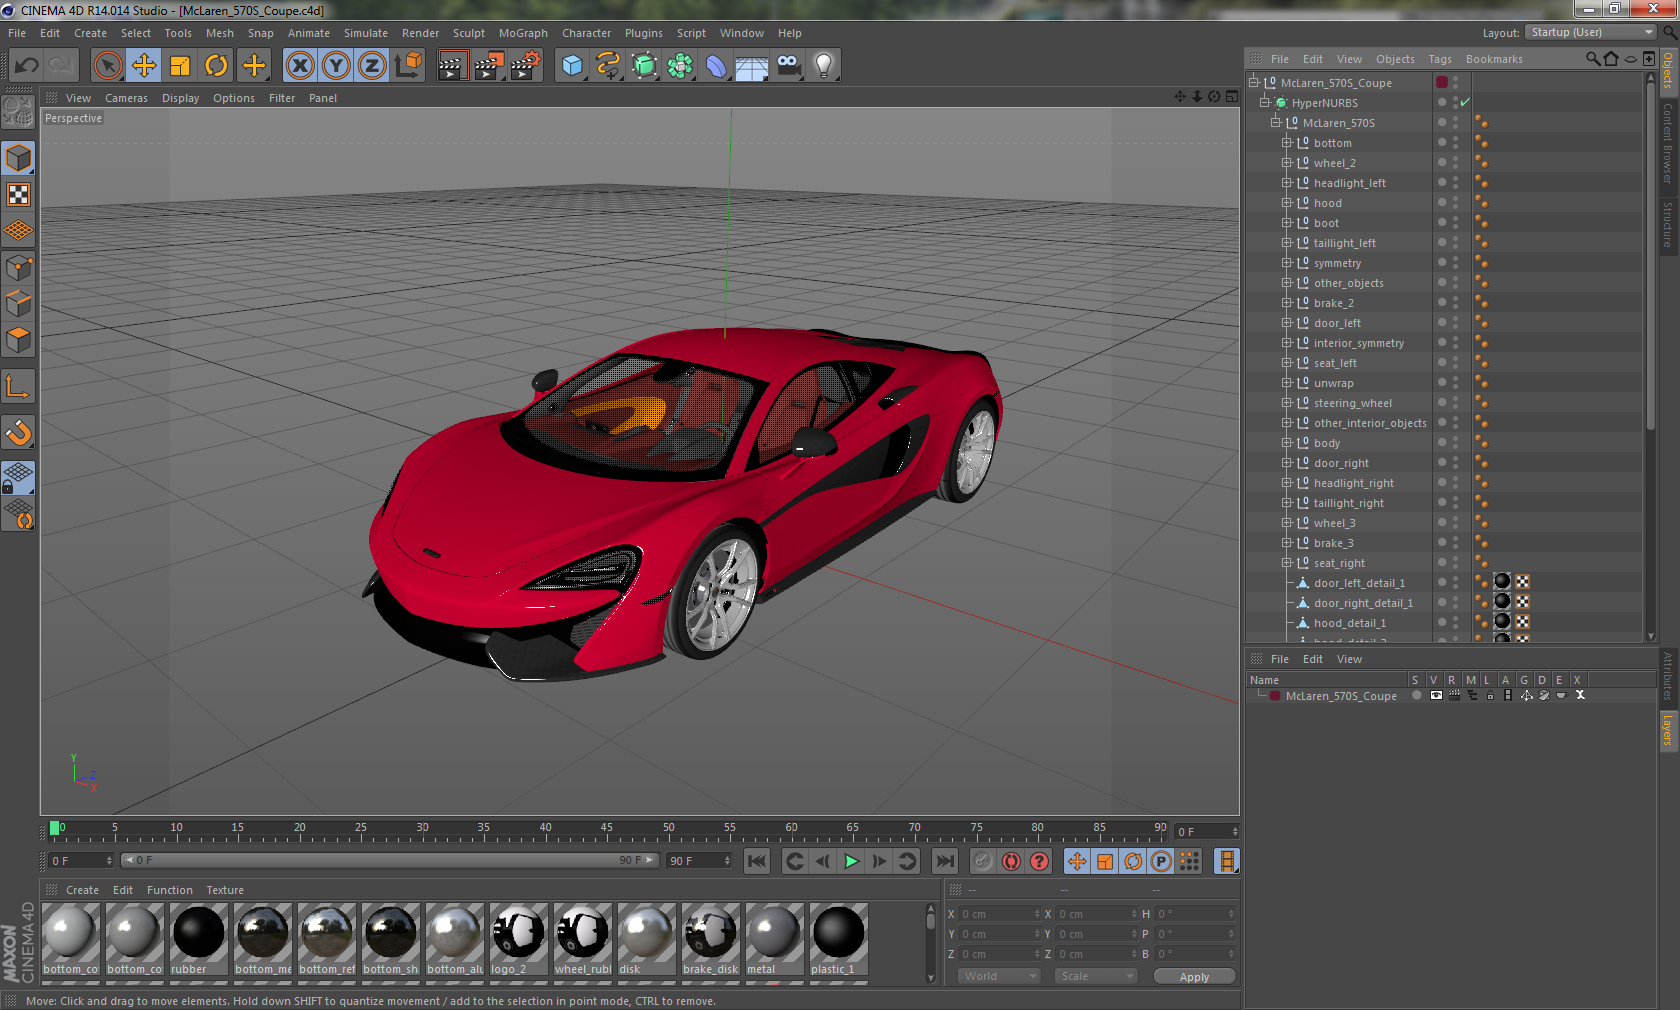
Task: Activate the Scale tool
Action: 180,66
